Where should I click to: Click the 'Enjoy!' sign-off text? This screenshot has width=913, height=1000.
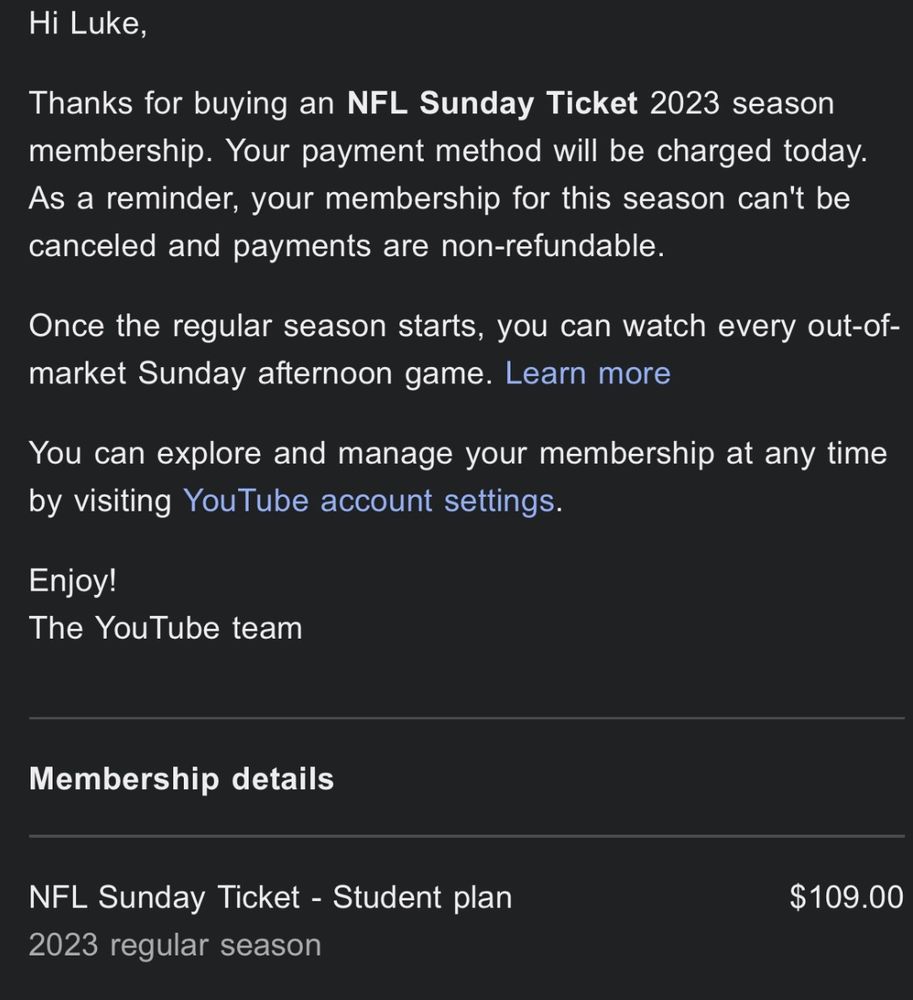coord(73,581)
